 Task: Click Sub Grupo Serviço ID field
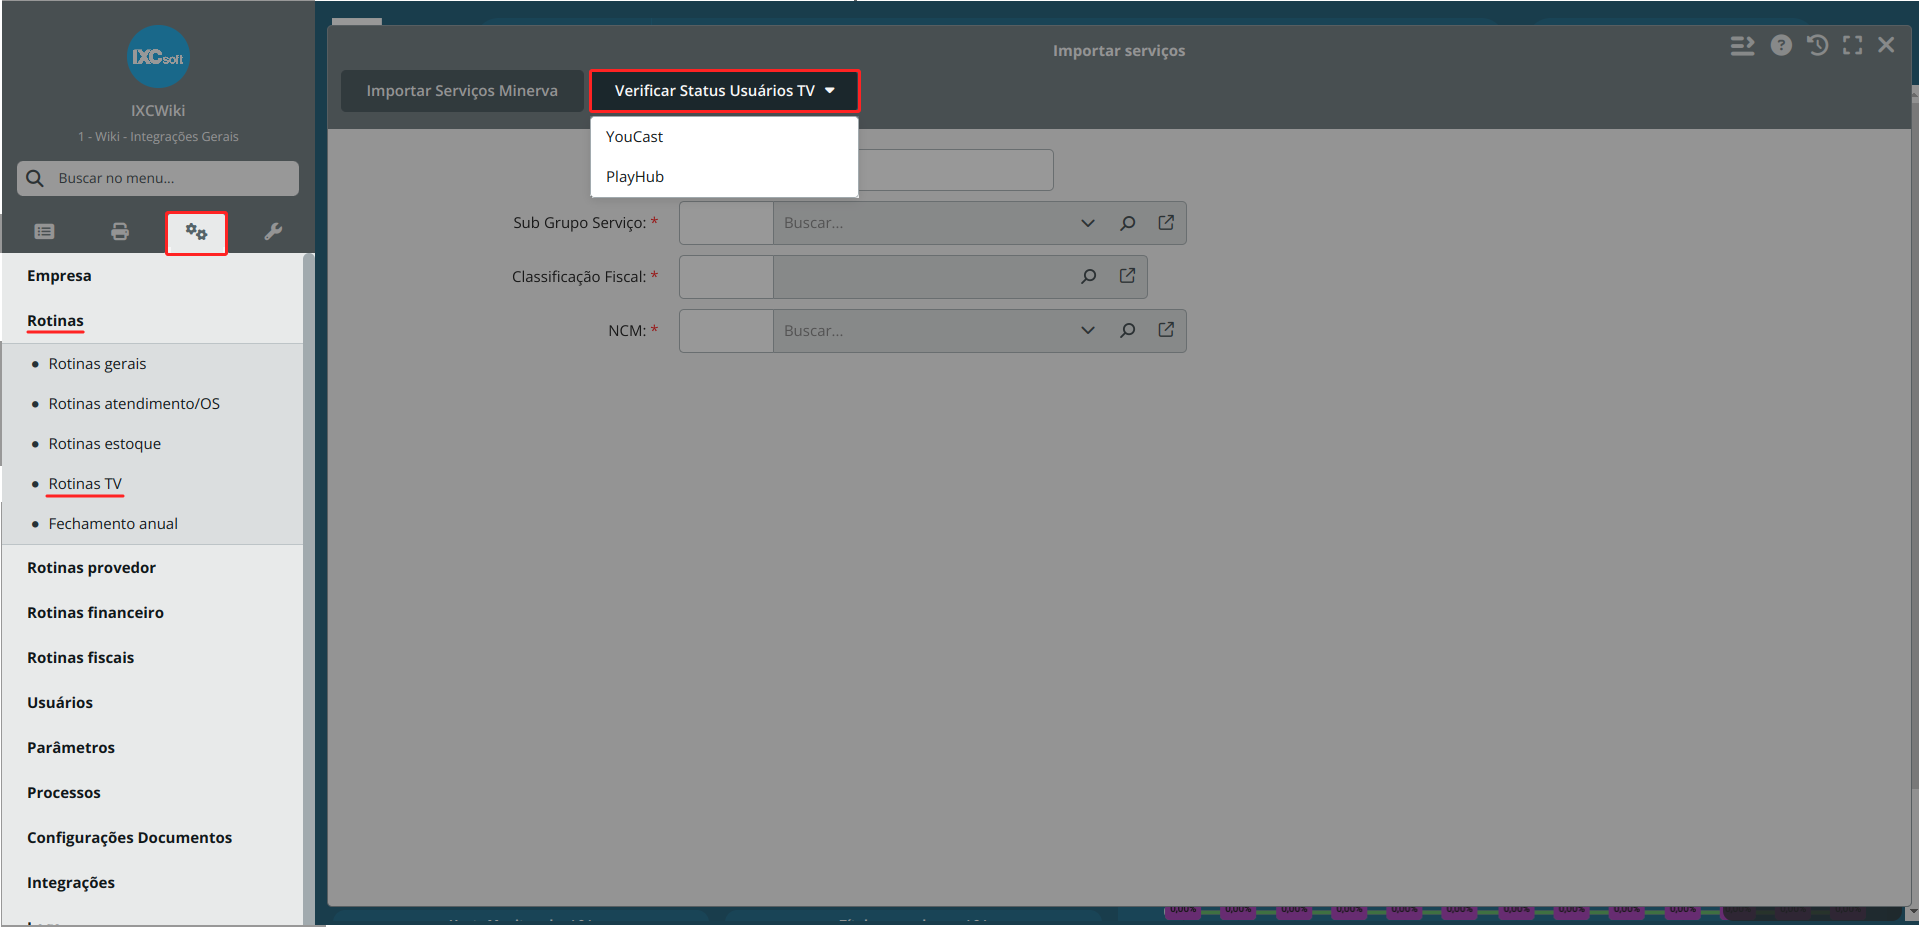click(726, 223)
